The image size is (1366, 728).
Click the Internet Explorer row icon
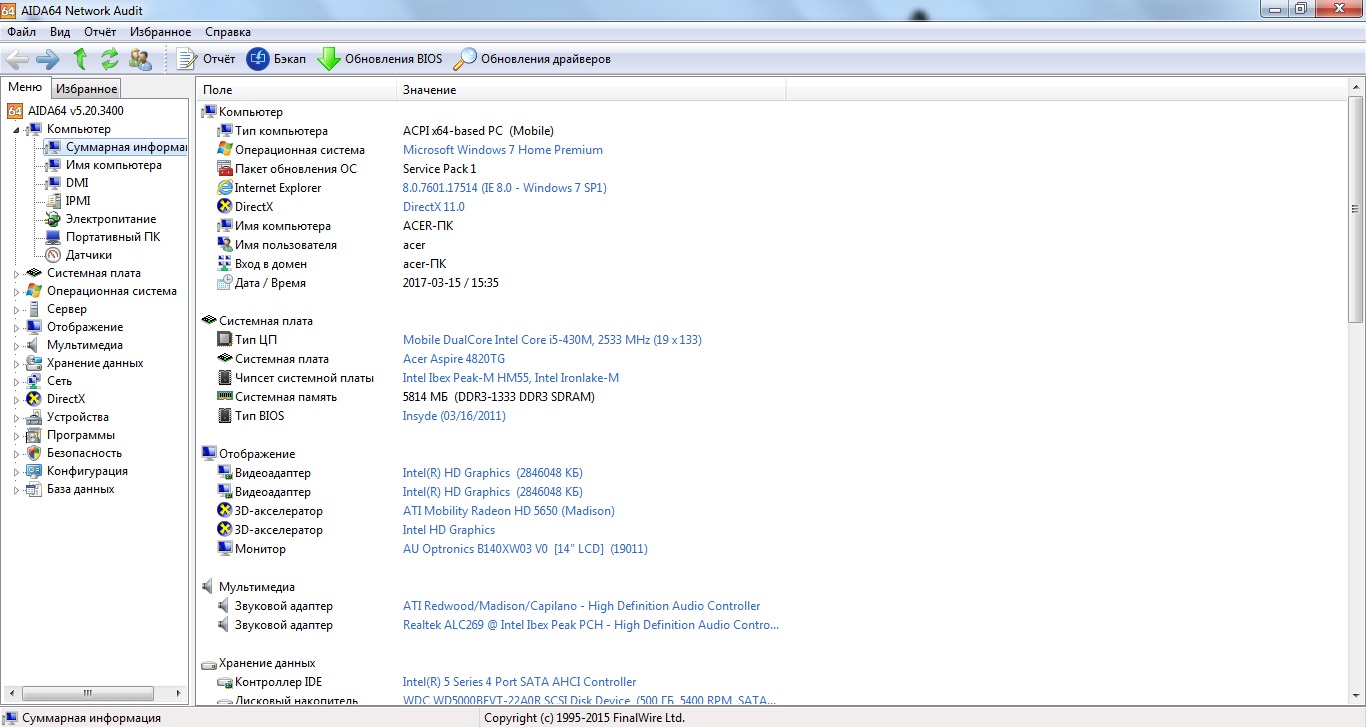pos(225,188)
